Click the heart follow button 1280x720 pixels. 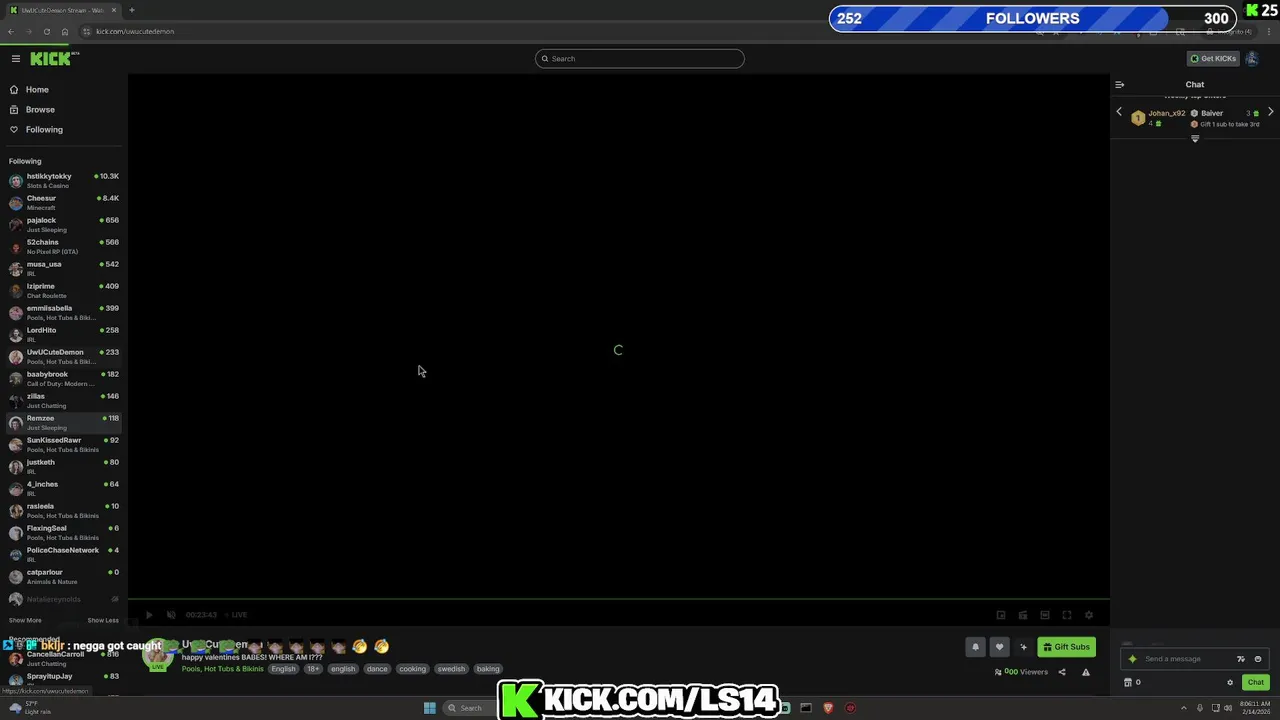(x=999, y=647)
